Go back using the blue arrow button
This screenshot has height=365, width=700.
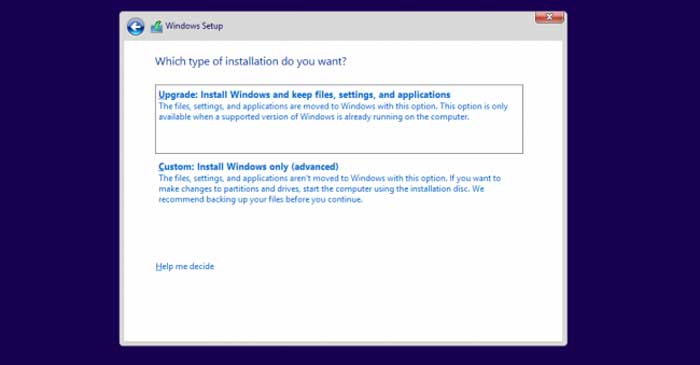click(135, 27)
